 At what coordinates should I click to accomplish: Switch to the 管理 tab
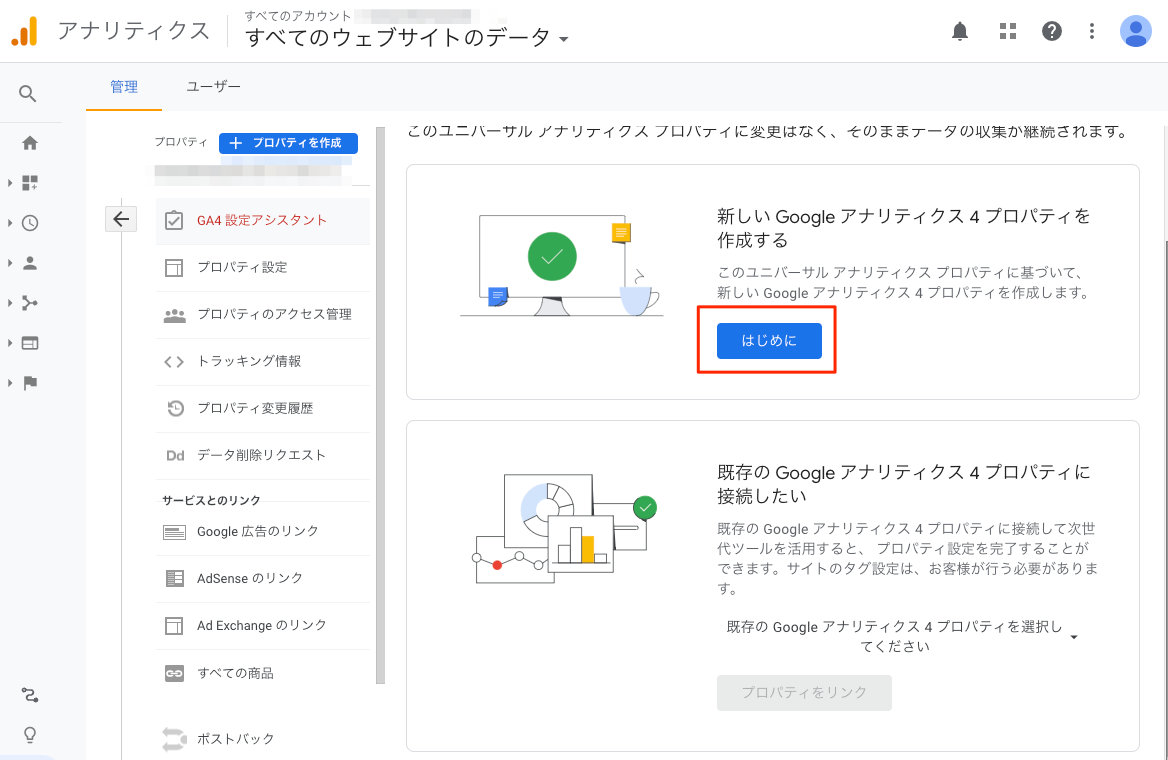[x=124, y=87]
